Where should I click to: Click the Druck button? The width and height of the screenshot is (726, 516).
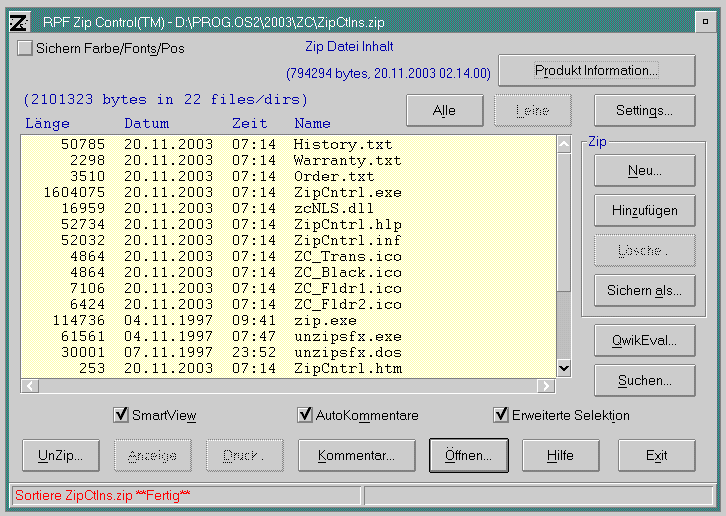[x=244, y=455]
